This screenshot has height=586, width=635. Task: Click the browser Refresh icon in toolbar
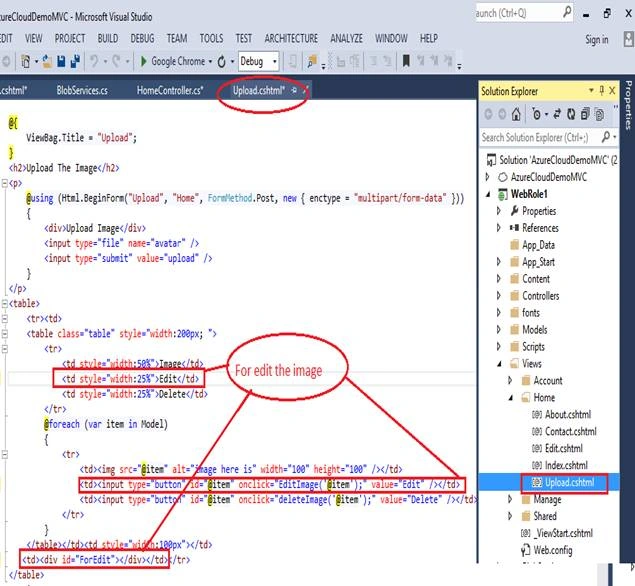pyautogui.click(x=222, y=62)
